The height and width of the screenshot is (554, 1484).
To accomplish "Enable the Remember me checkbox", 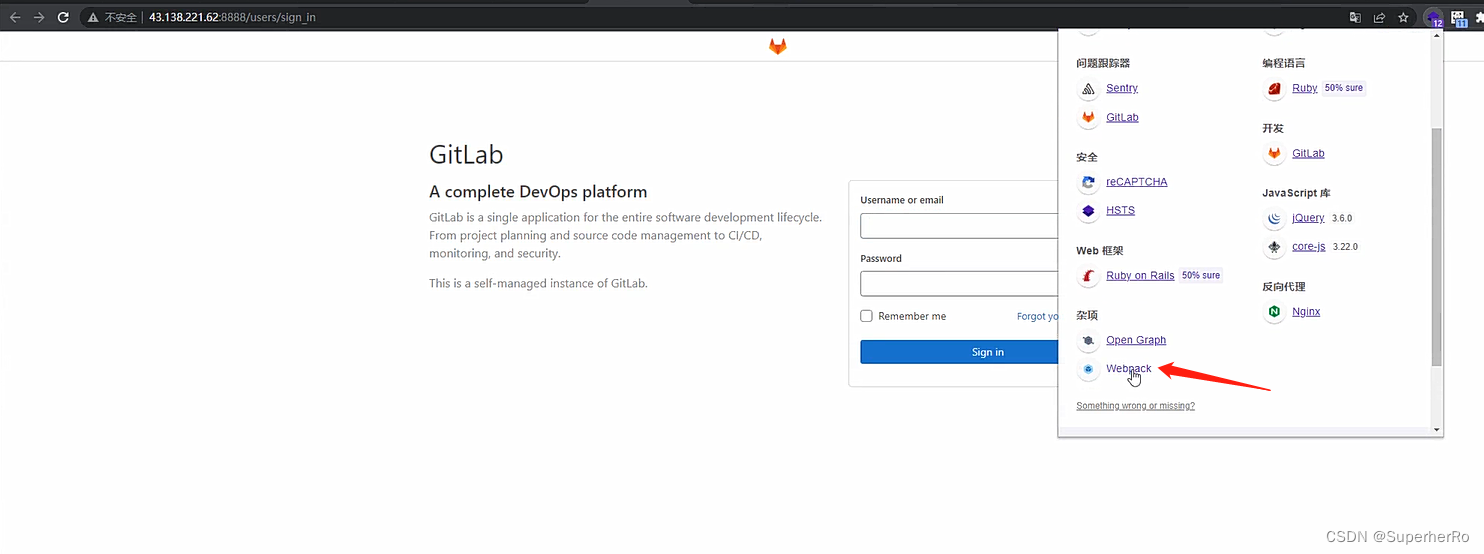I will coord(867,316).
